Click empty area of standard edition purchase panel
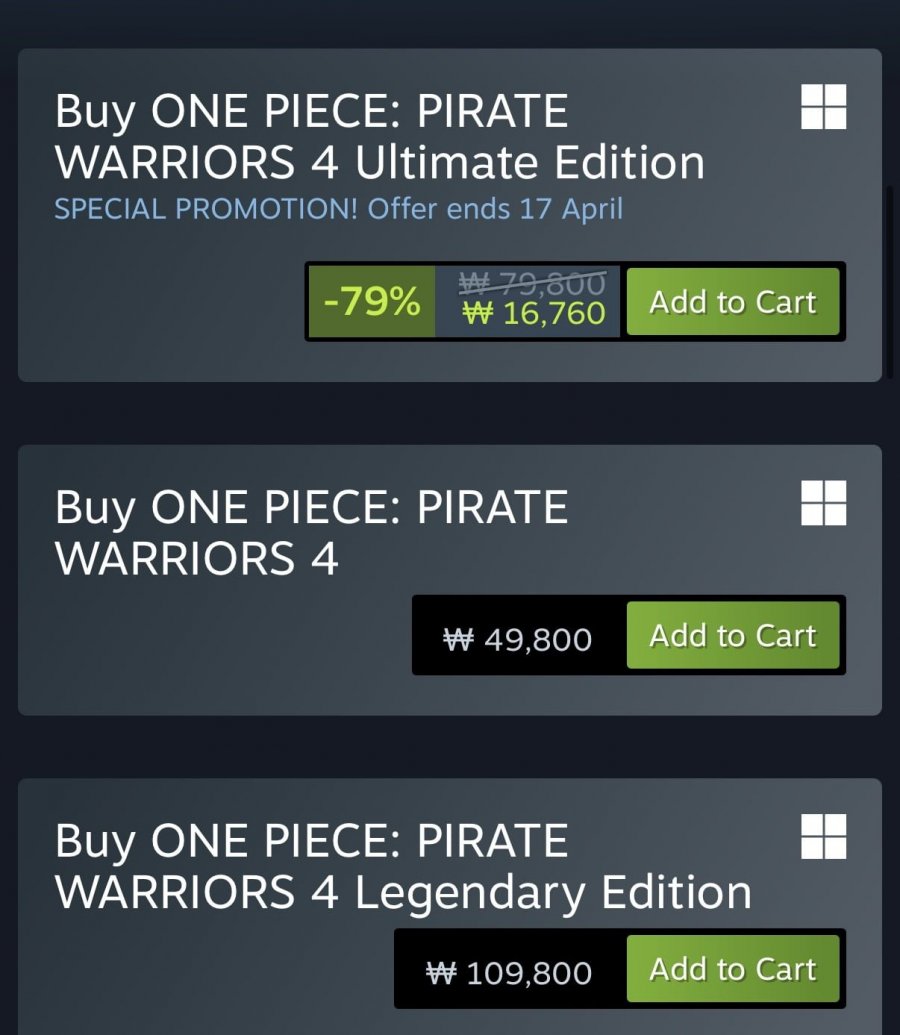Viewport: 900px width, 1035px height. coord(200,650)
